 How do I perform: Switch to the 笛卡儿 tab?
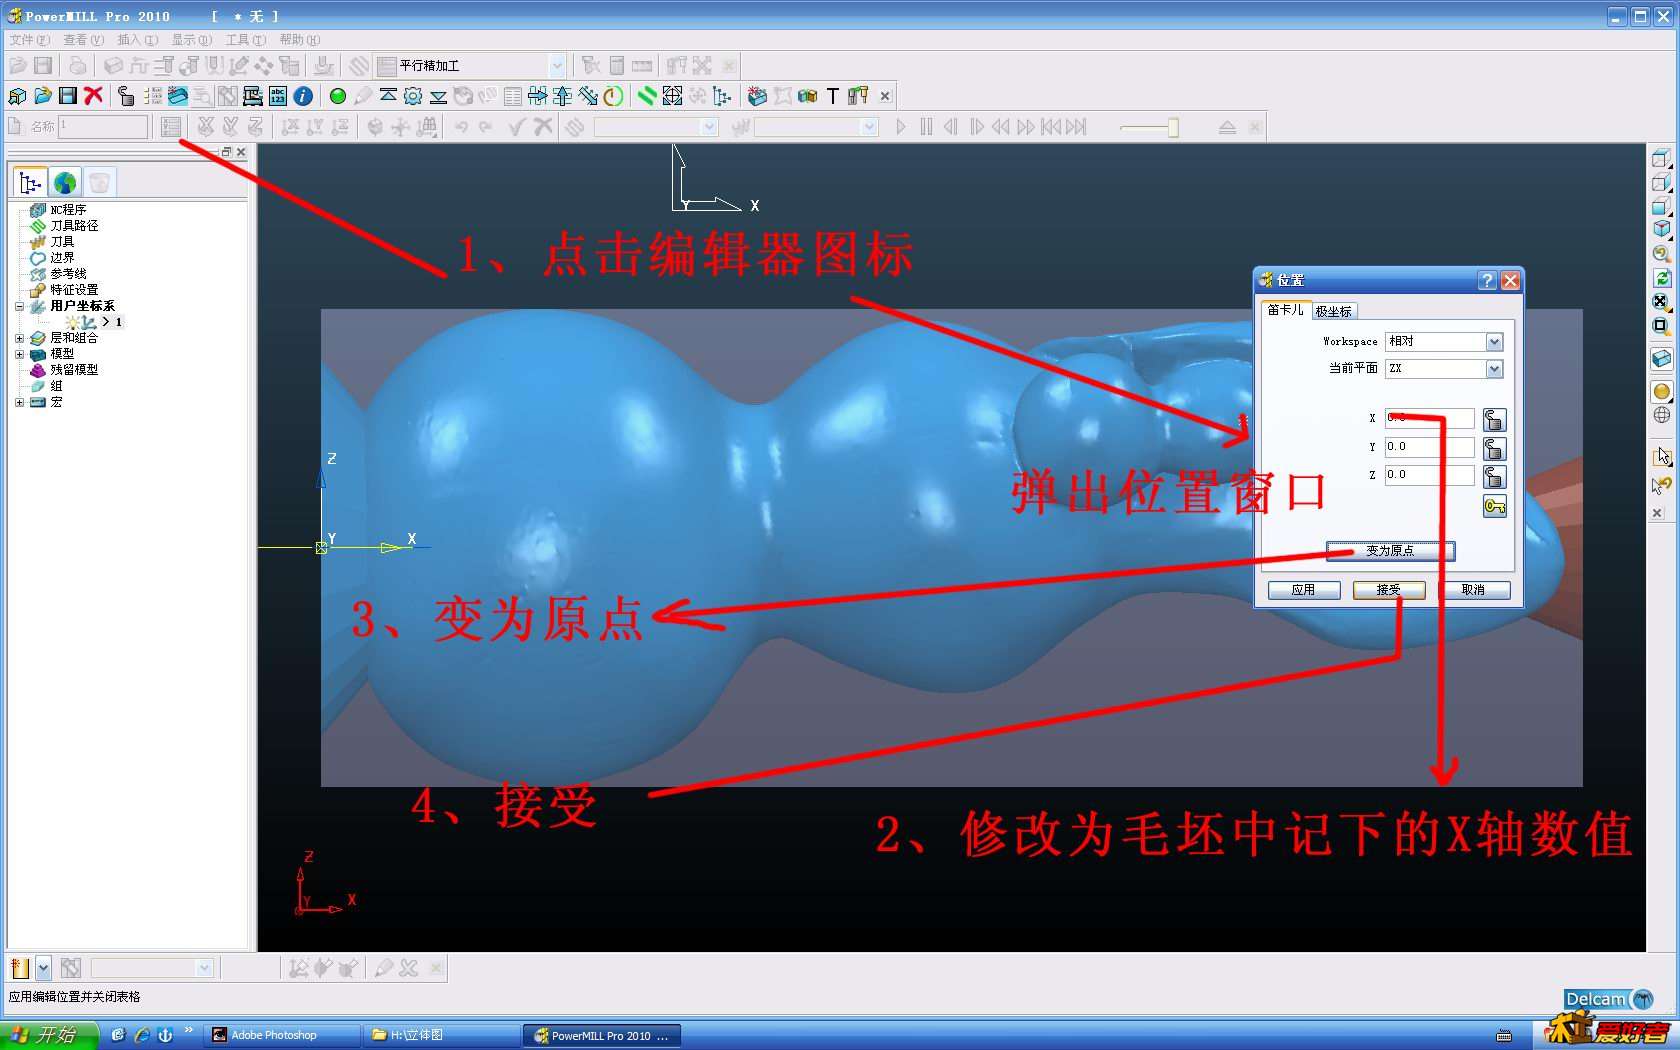1285,310
